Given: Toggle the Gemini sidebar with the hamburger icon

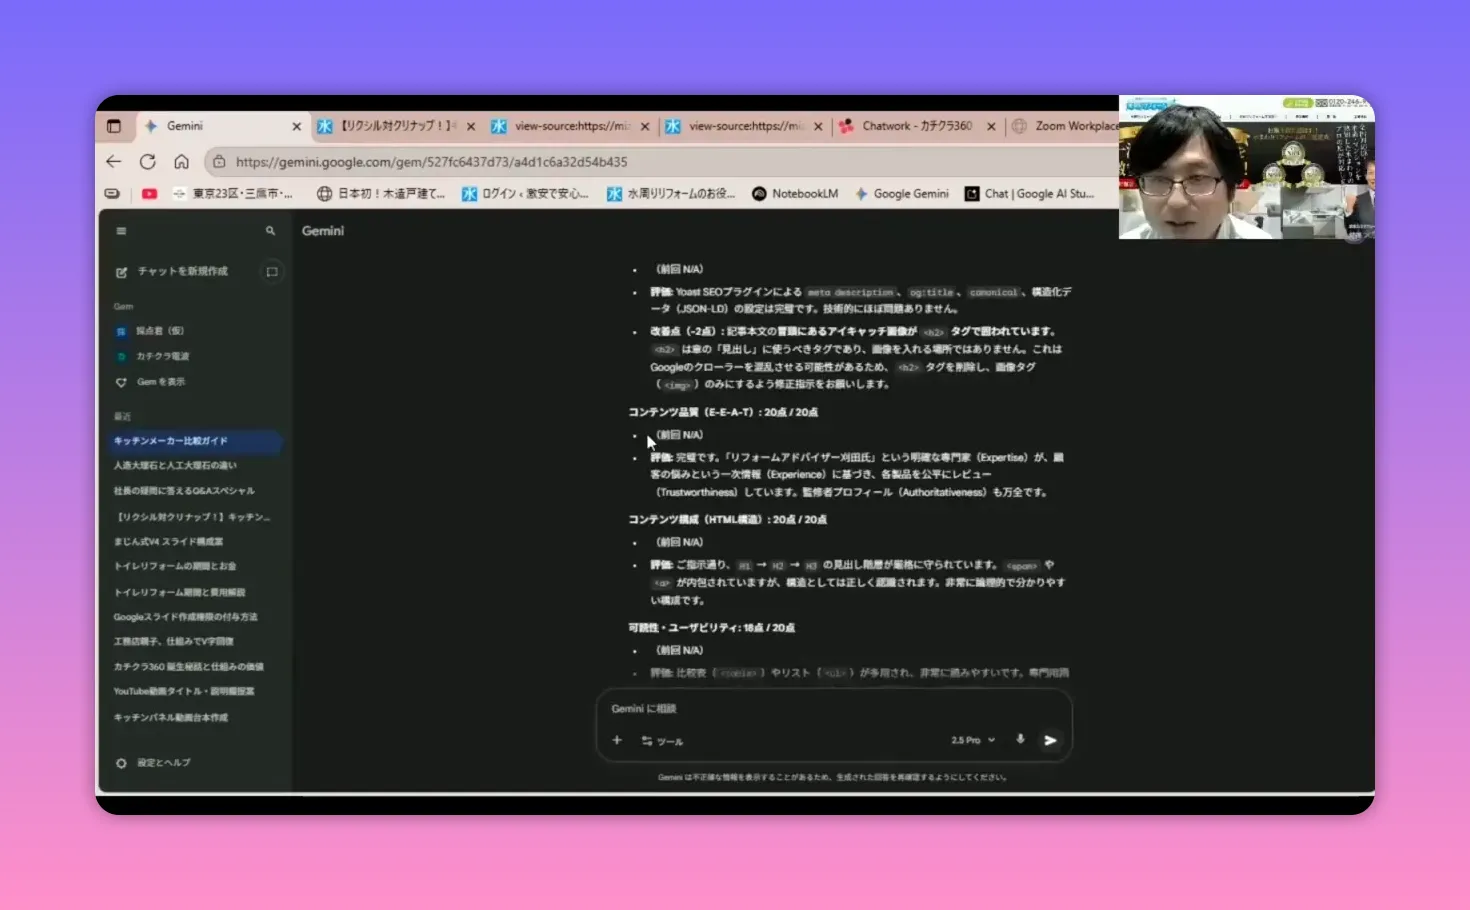Looking at the screenshot, I should (121, 230).
